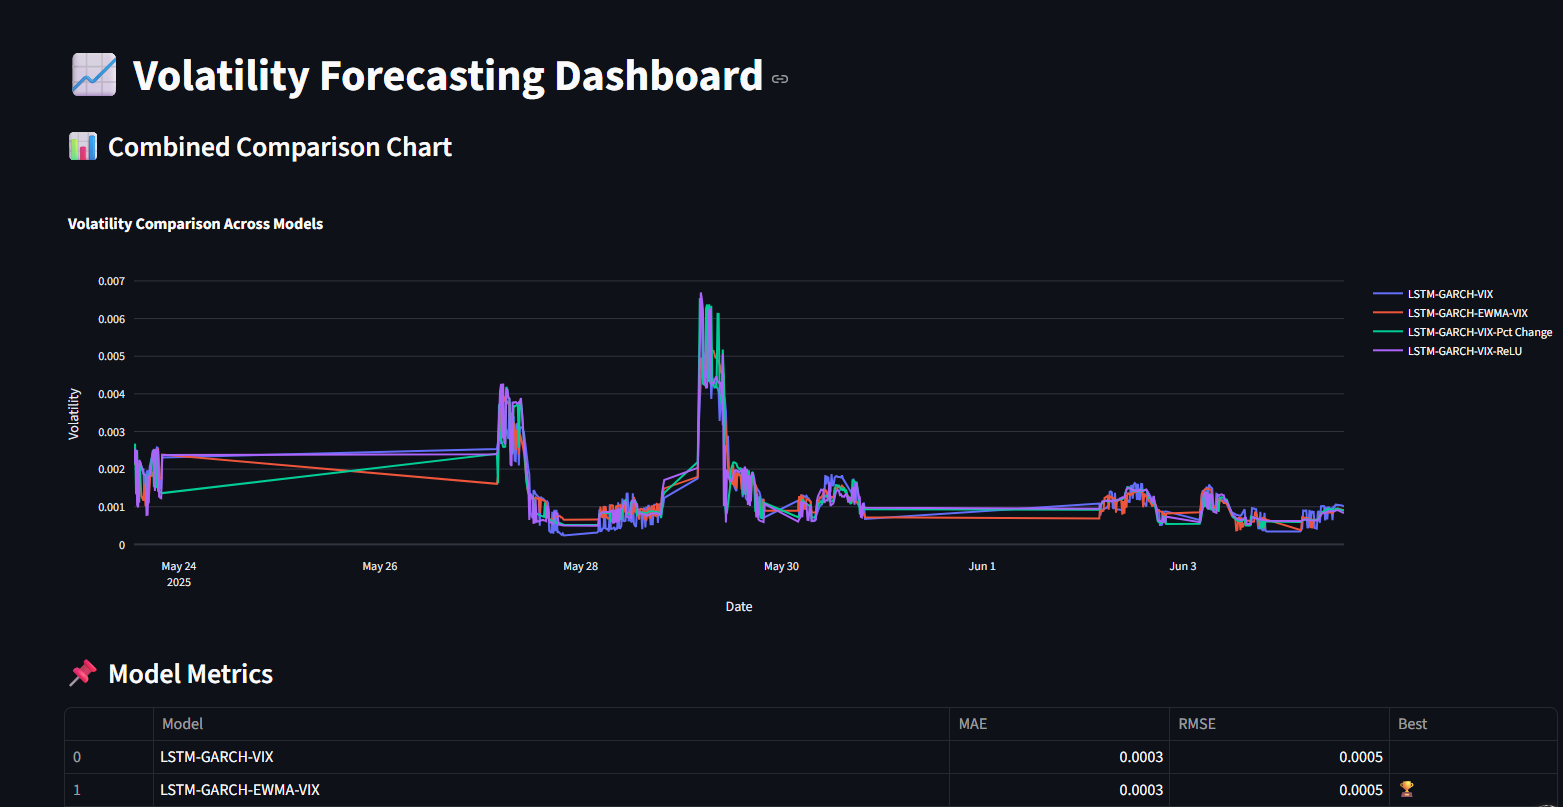Image resolution: width=1563 pixels, height=807 pixels.
Task: Sort table by RMSE column header
Action: click(x=1279, y=724)
